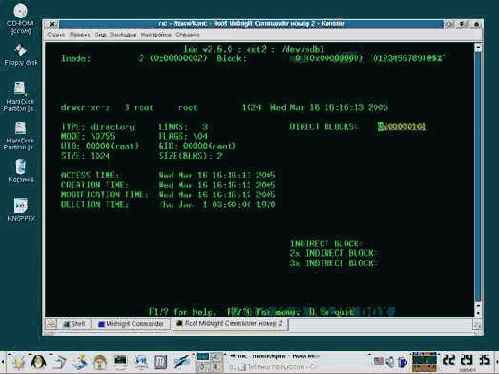Click the 'SIZE(BLKS): 2' text
The height and width of the screenshot is (374, 499).
191,156
